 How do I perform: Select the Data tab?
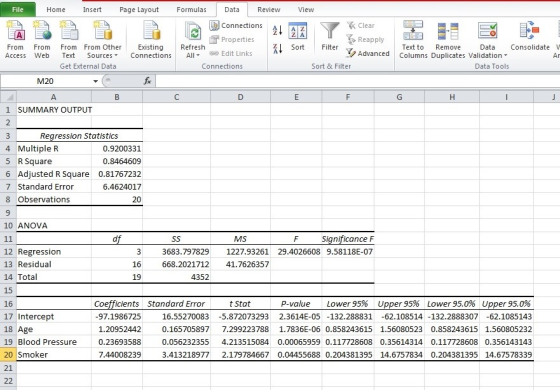pyautogui.click(x=232, y=10)
